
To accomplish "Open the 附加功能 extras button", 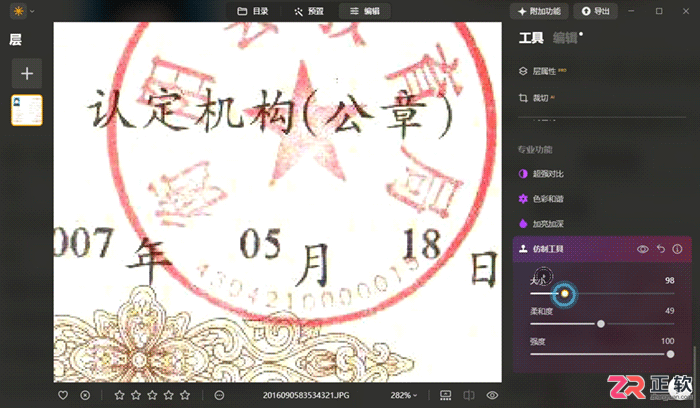I will click(539, 11).
